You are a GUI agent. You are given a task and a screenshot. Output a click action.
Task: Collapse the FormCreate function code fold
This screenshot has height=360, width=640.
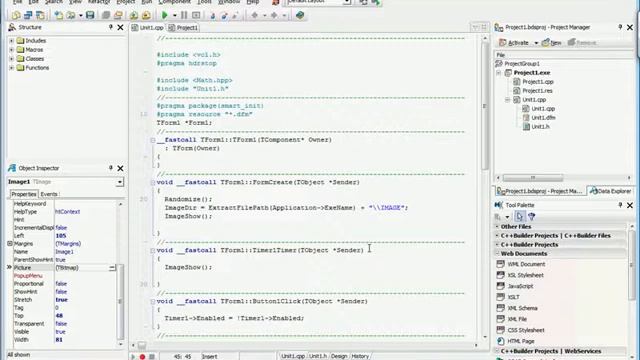(153, 182)
